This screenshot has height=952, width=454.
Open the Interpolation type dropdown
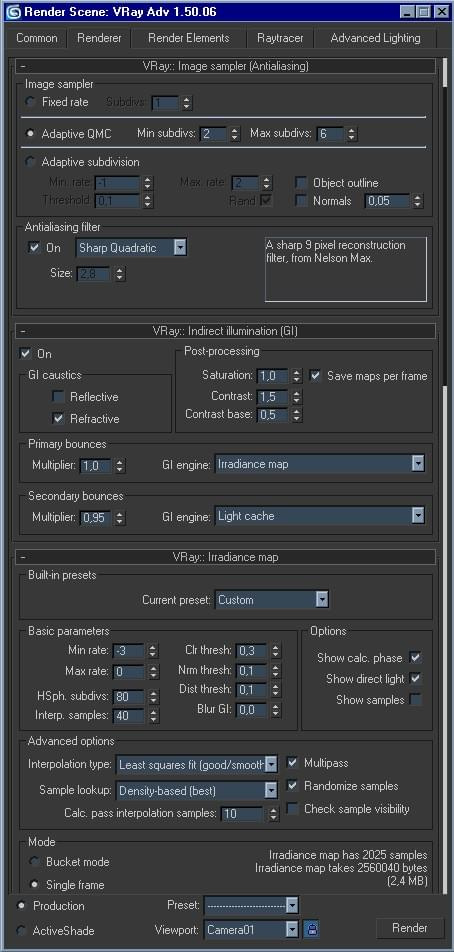tap(197, 765)
